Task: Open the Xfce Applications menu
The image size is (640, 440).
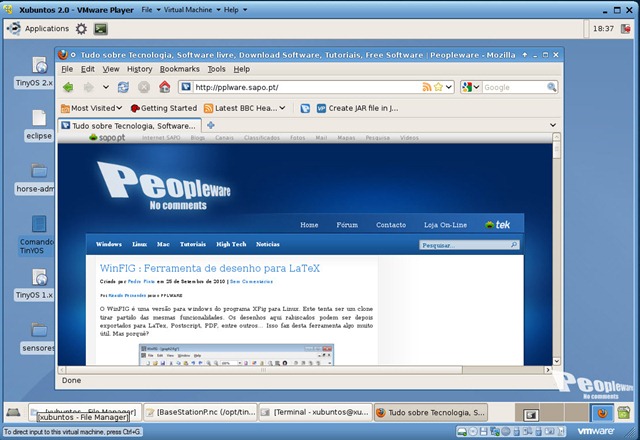Action: click(x=38, y=29)
